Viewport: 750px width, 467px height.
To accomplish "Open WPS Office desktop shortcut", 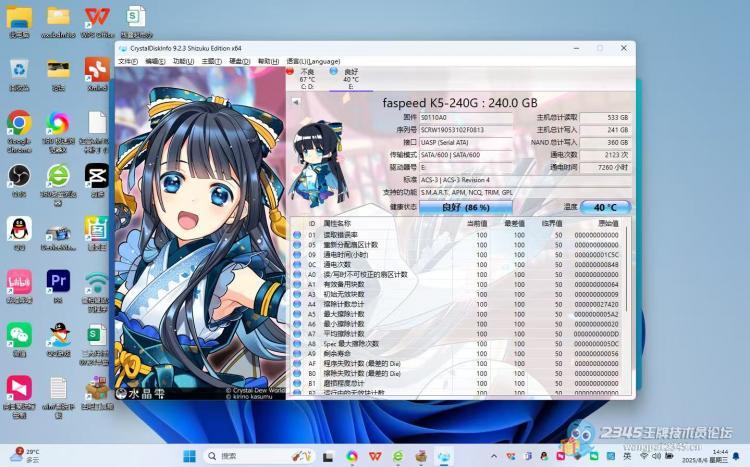I will pos(98,22).
